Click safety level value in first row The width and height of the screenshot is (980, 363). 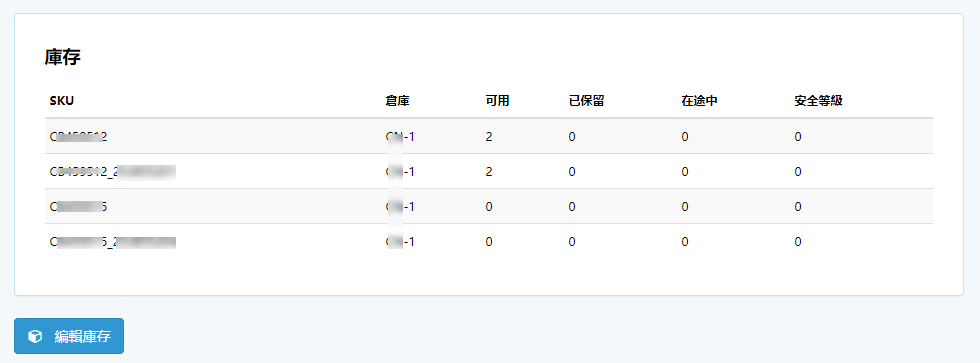pos(798,136)
